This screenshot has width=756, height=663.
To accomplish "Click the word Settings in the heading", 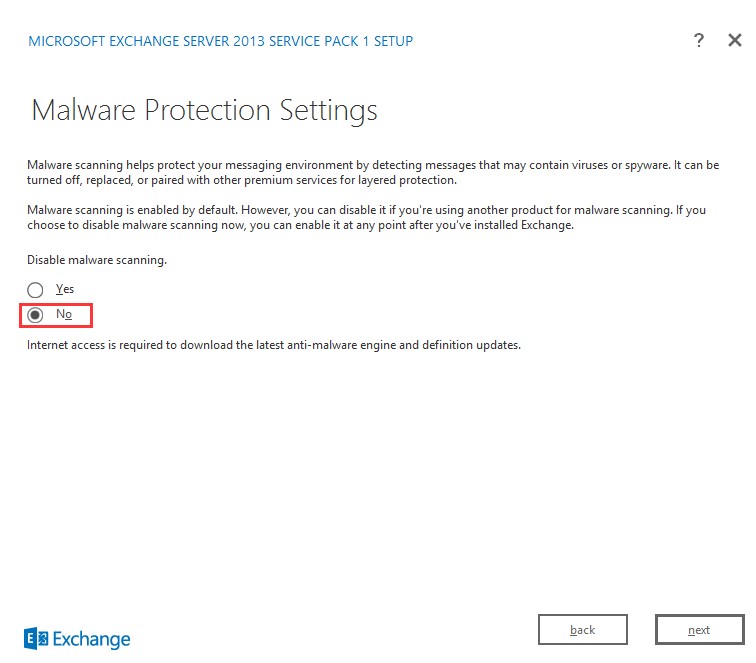I will click(x=324, y=110).
